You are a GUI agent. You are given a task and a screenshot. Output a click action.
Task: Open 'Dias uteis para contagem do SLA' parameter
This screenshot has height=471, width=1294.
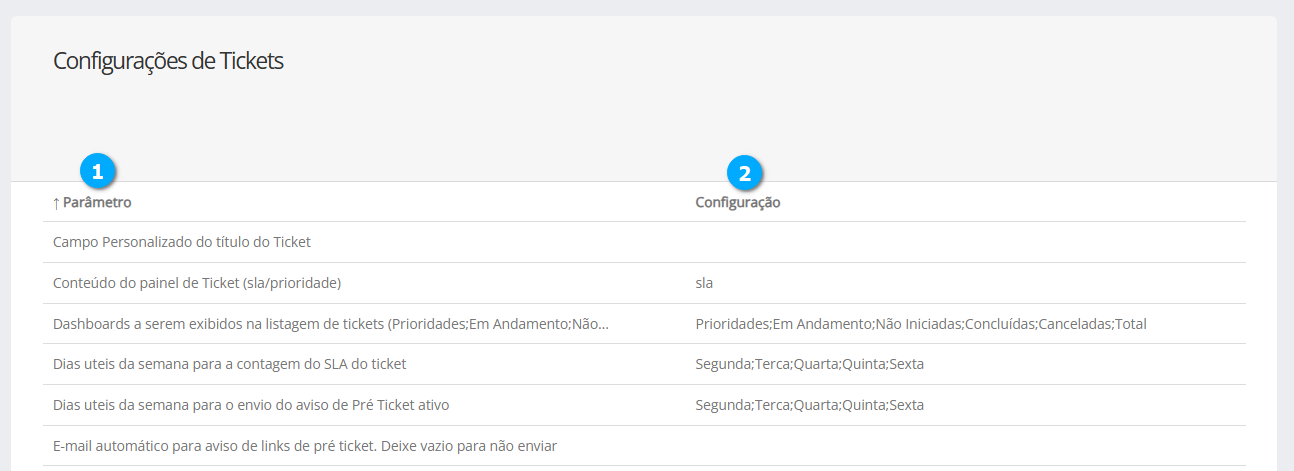tap(229, 364)
